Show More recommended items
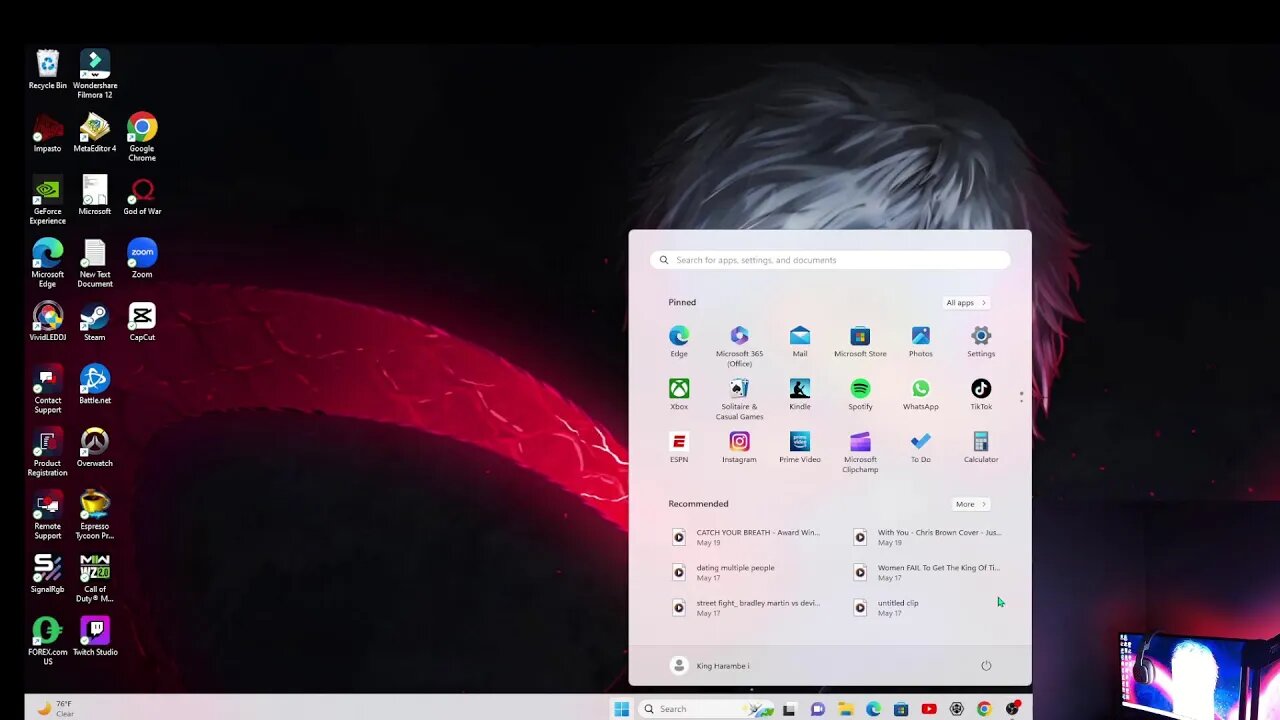 pos(970,504)
